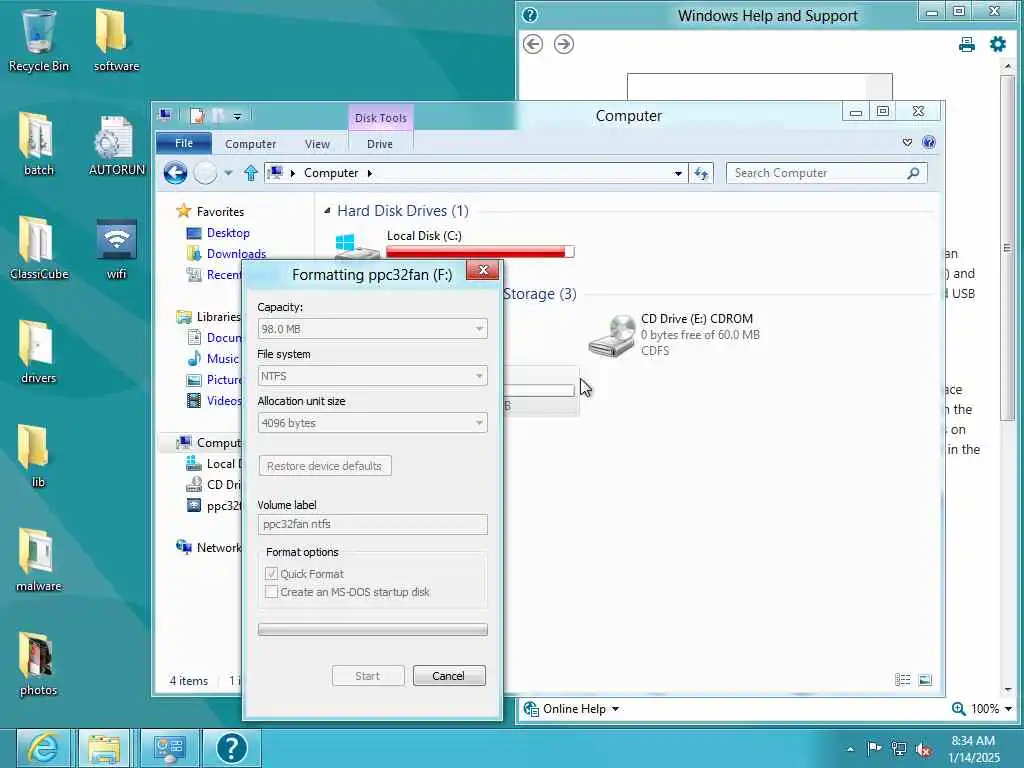Go back in Windows Help and Support

pos(533,44)
